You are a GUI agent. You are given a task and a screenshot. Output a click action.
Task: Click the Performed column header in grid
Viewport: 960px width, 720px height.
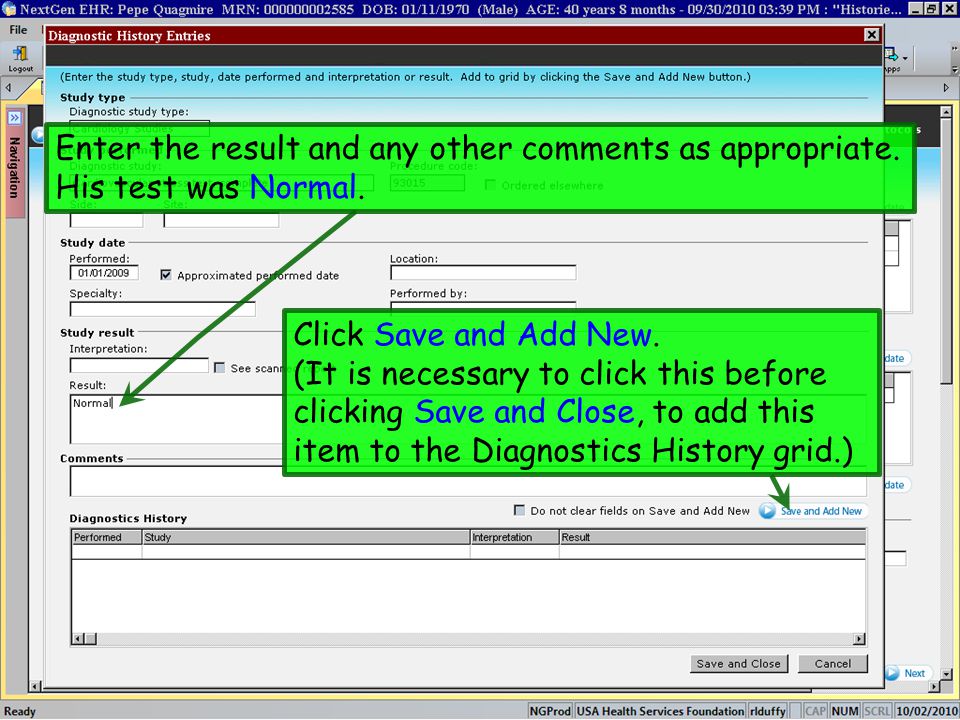click(107, 537)
